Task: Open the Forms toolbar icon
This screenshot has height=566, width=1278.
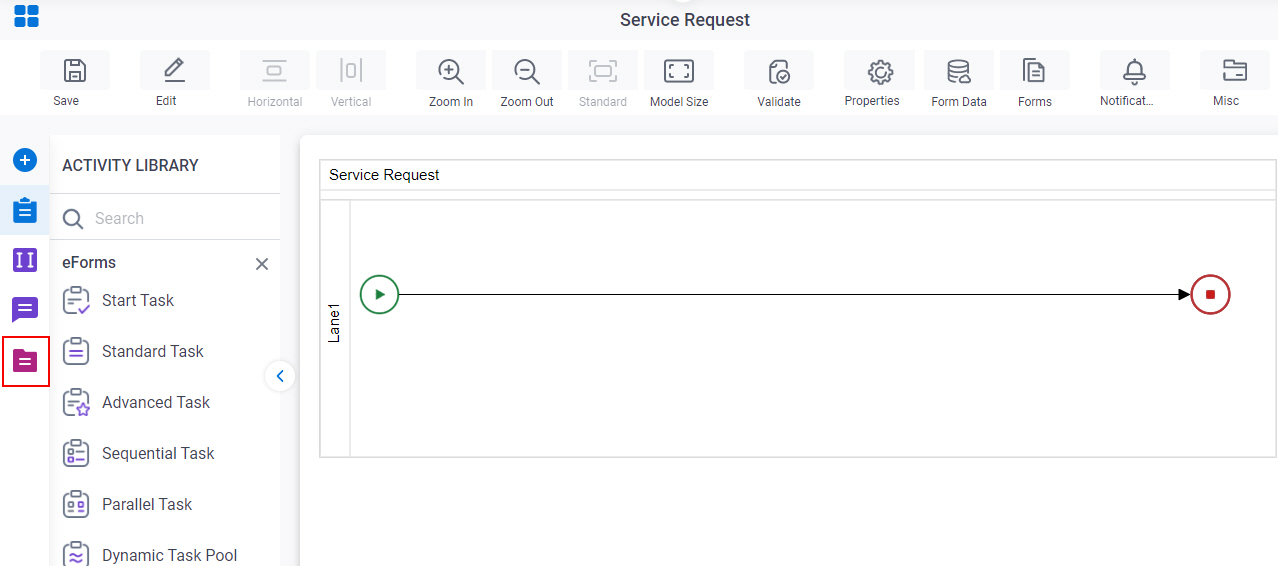Action: point(1035,70)
